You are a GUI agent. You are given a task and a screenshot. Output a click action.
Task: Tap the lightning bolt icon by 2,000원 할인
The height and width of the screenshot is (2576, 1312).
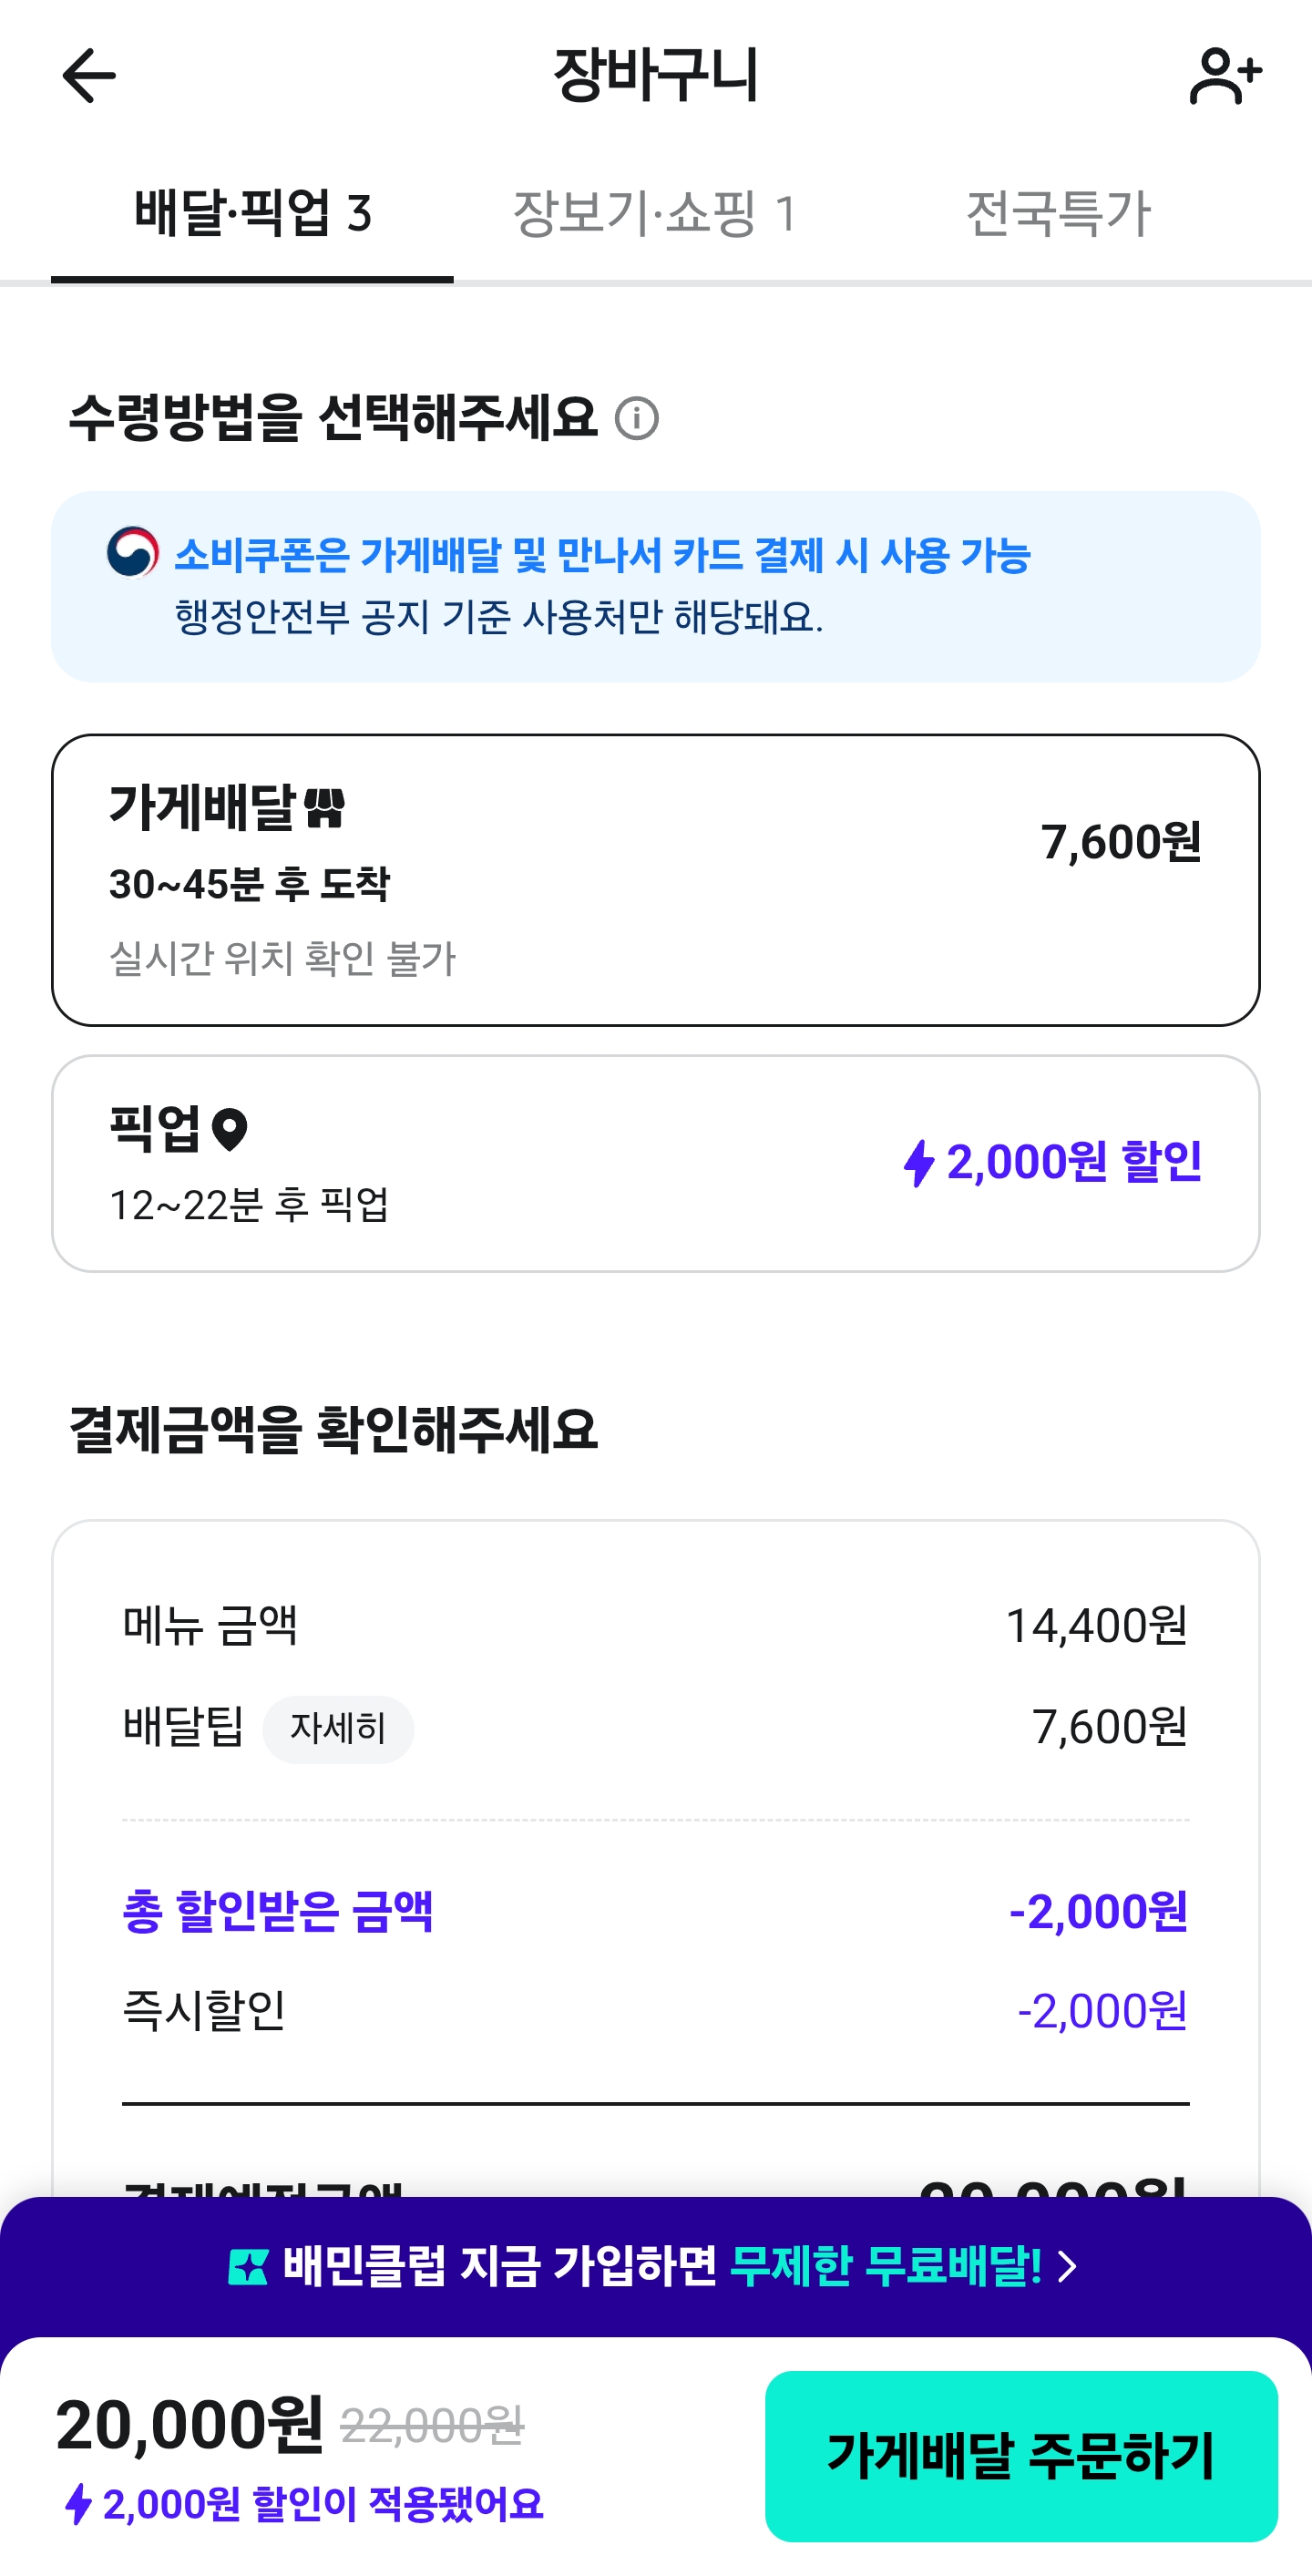pyautogui.click(x=918, y=1163)
